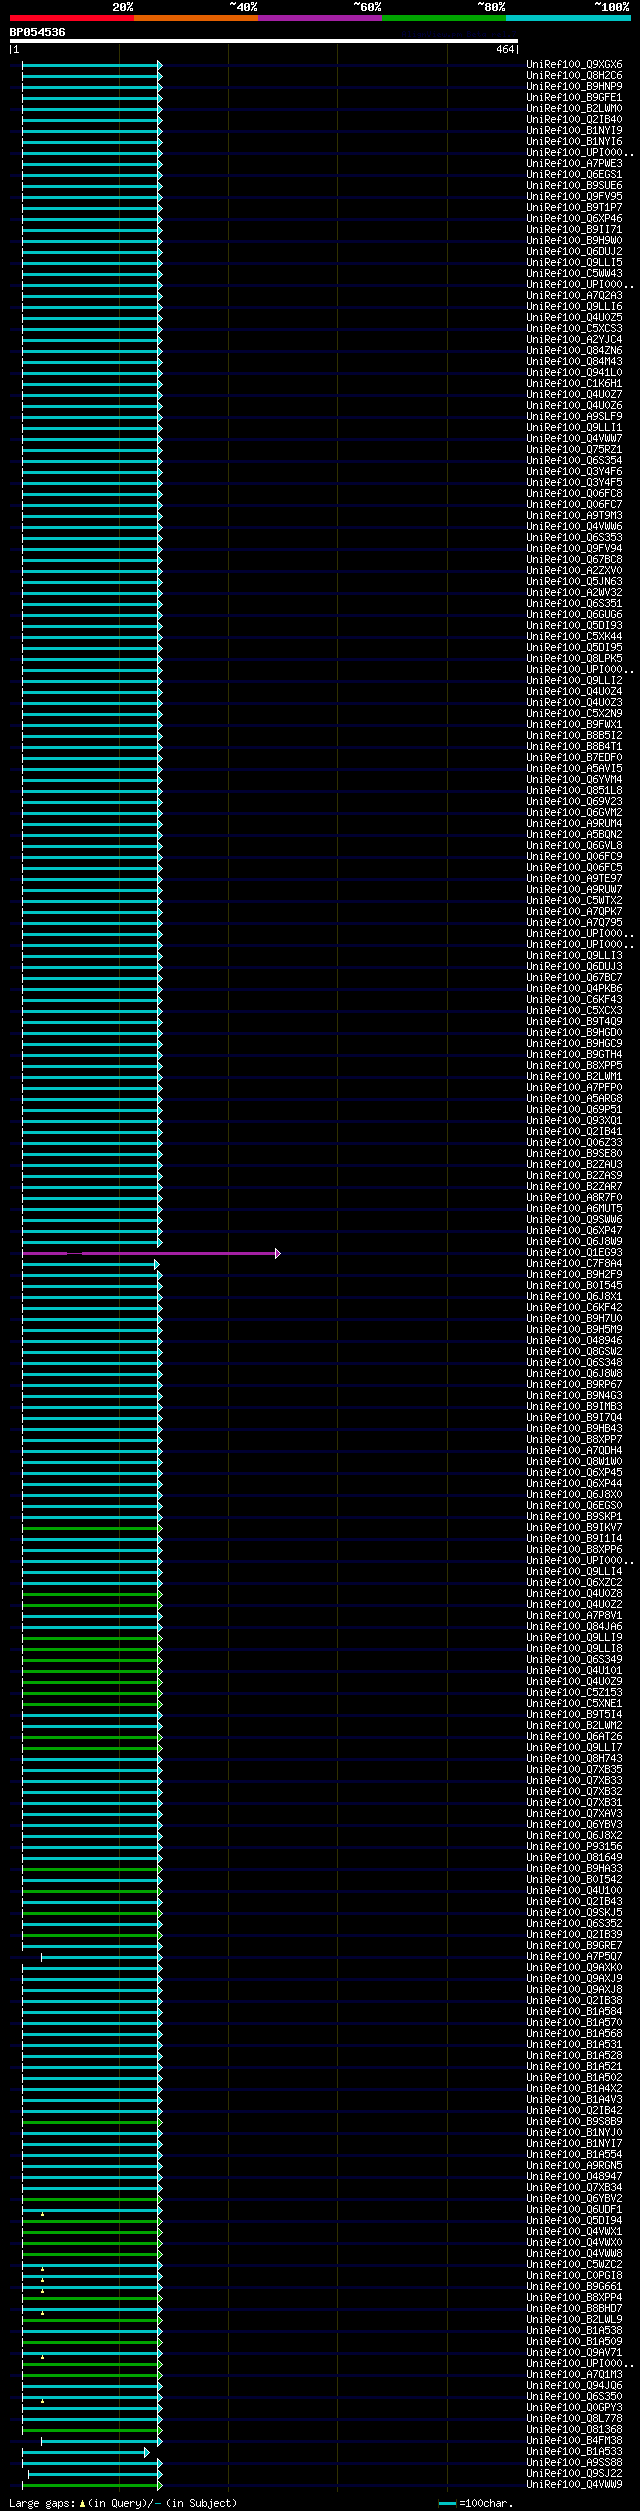Select the UniRef100_Q3Y4F6 label
640x2511 pixels.
click(x=574, y=472)
